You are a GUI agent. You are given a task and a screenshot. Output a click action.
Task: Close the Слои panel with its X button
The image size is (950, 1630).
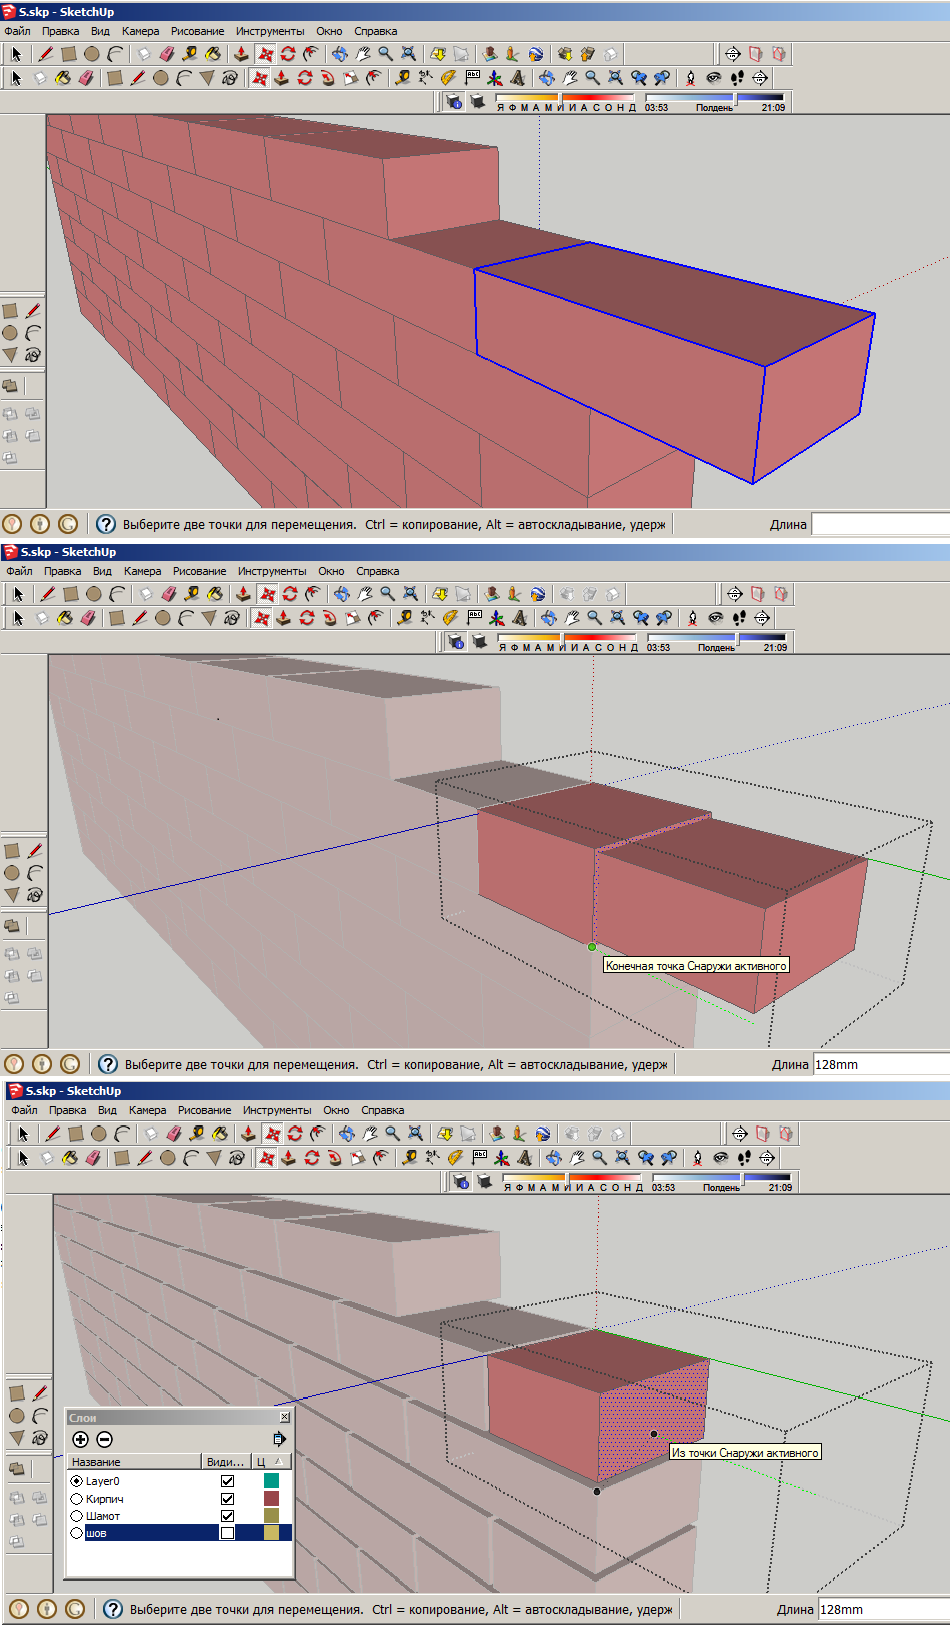coord(285,1417)
